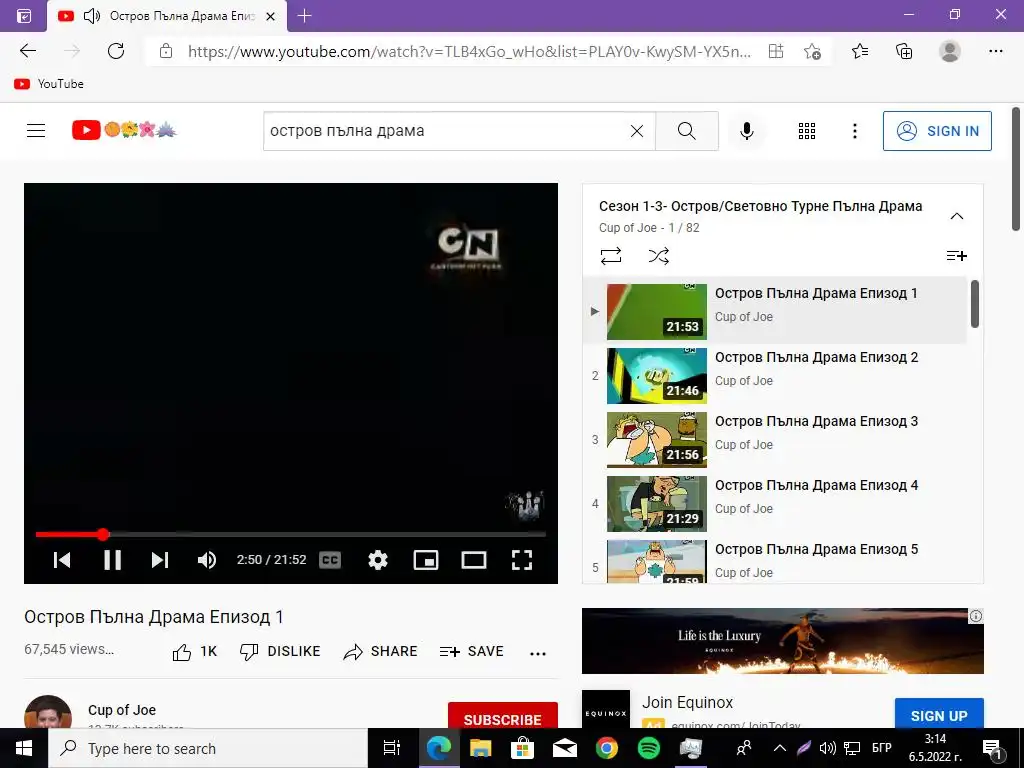1024x768 pixels.
Task: Open Edge settings and more menu
Action: point(995,51)
